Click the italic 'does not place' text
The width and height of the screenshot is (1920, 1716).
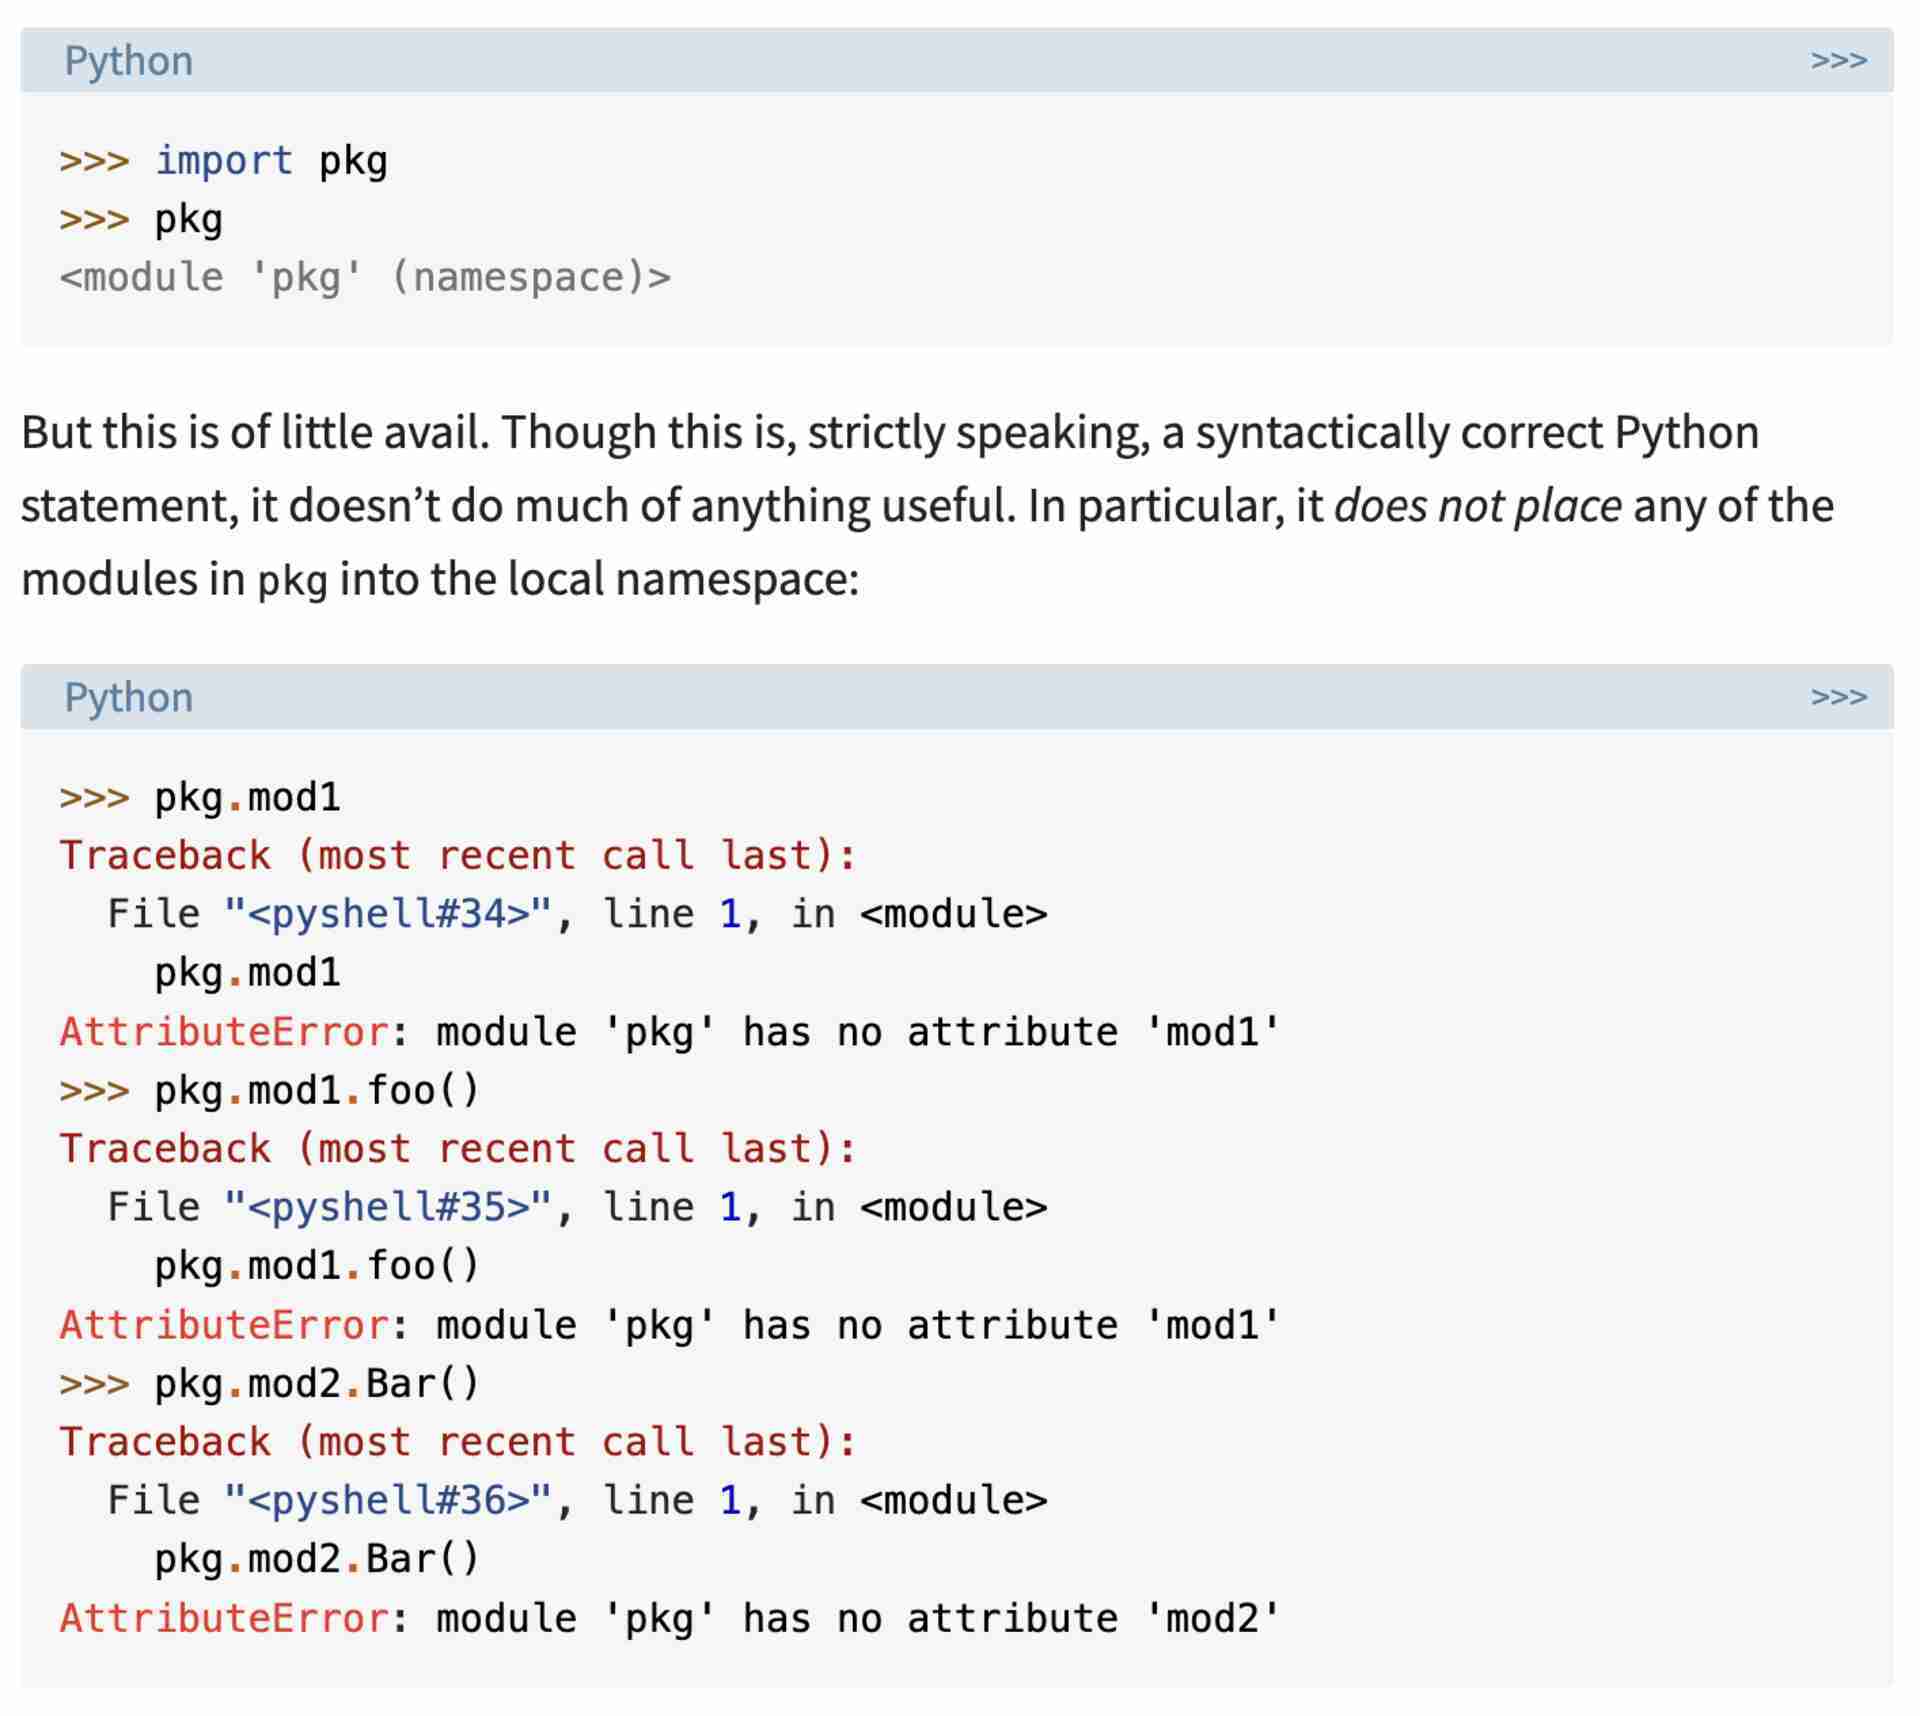[x=1478, y=506]
